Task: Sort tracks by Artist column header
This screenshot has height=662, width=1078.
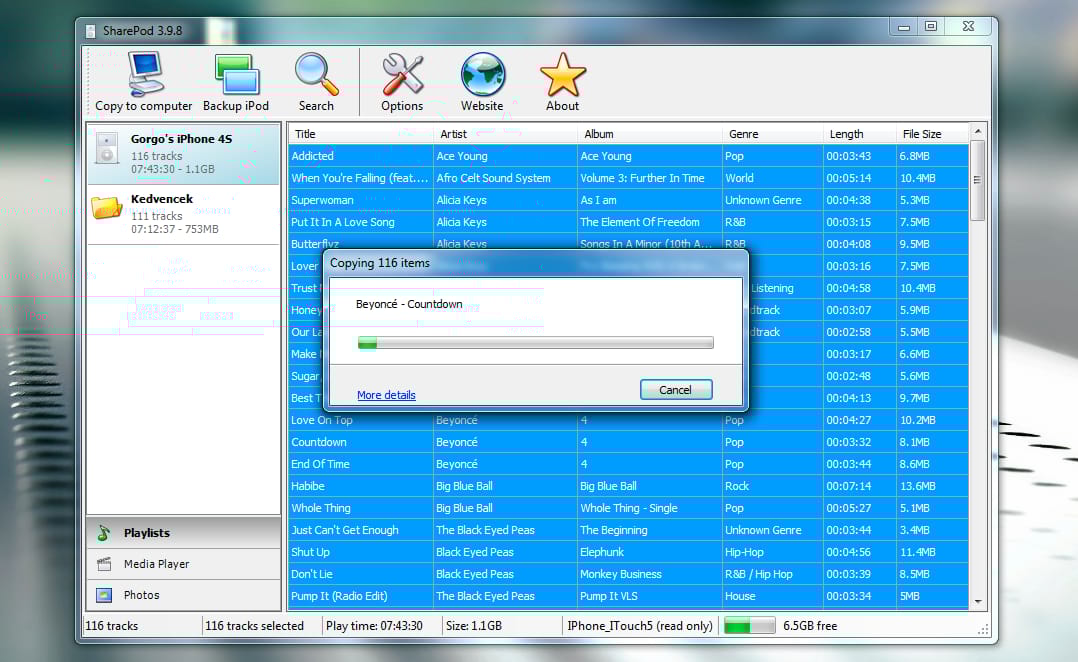Action: (x=506, y=134)
